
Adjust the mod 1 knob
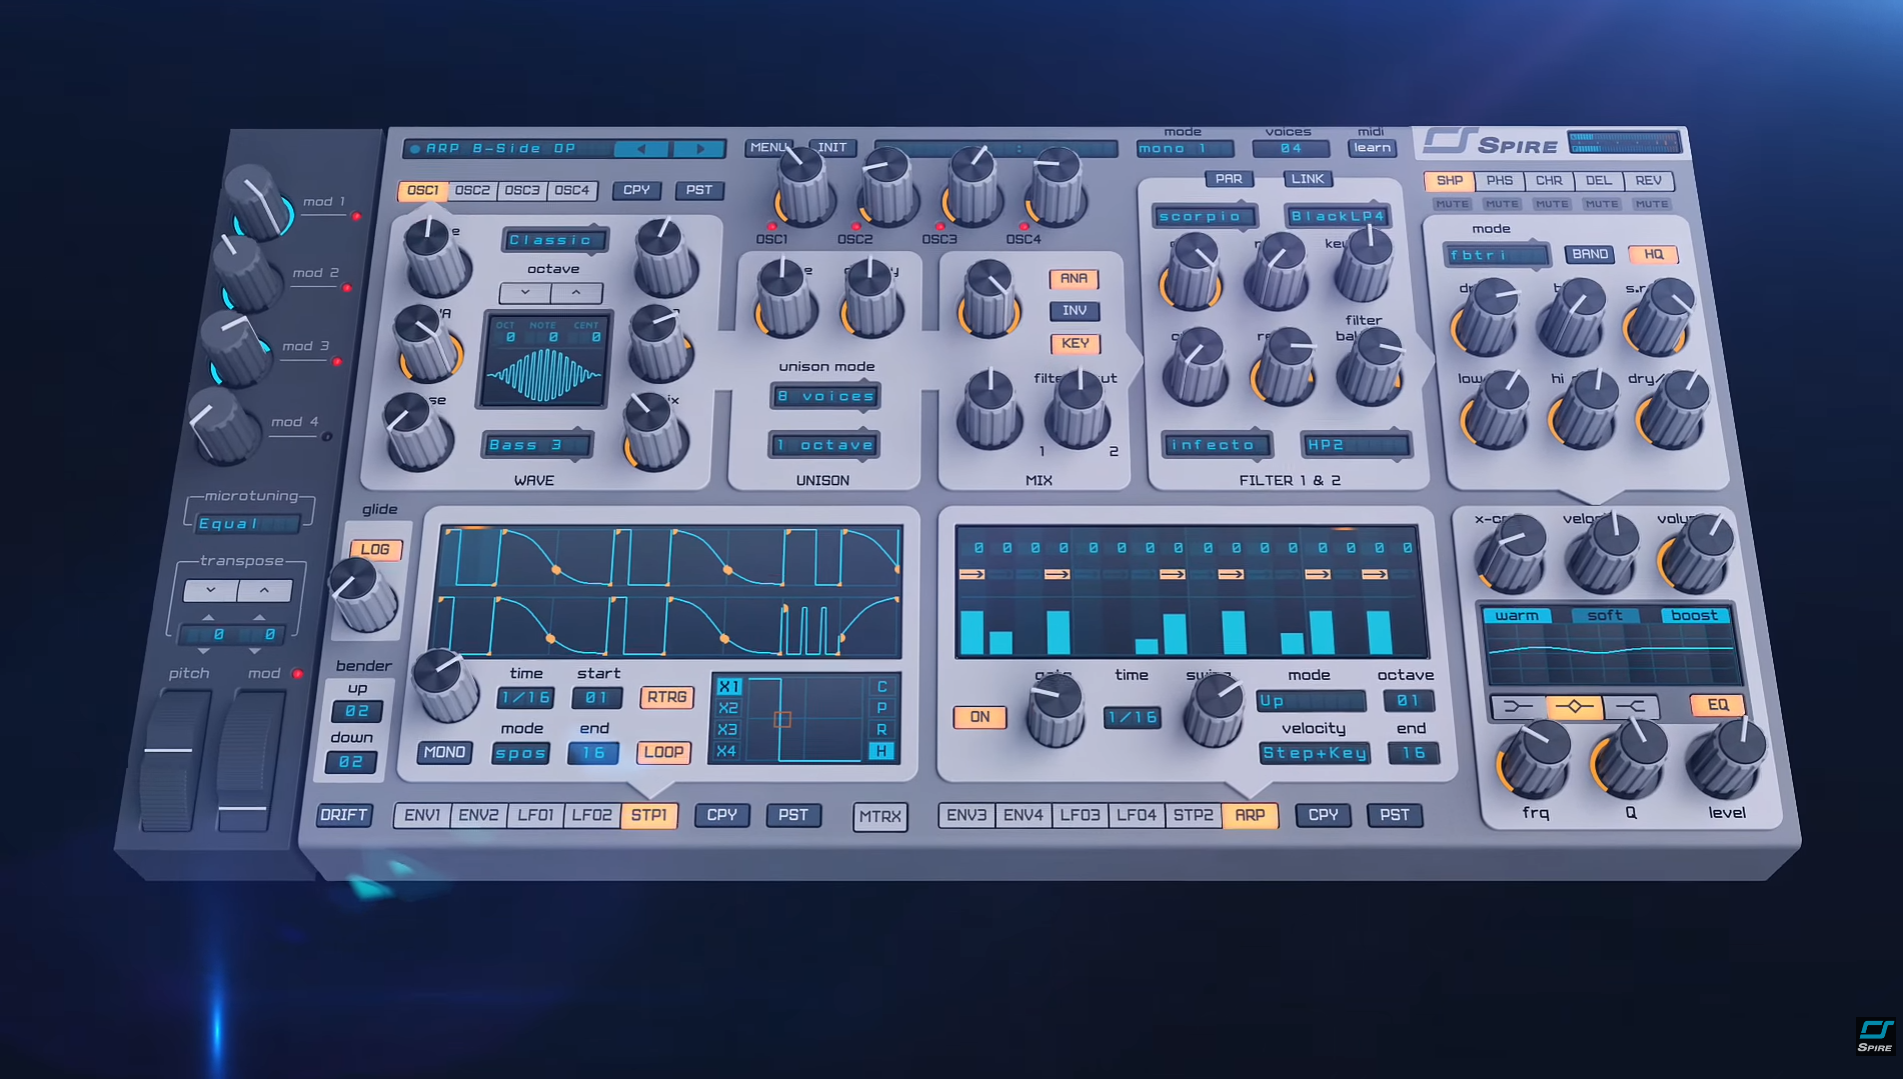pyautogui.click(x=258, y=202)
